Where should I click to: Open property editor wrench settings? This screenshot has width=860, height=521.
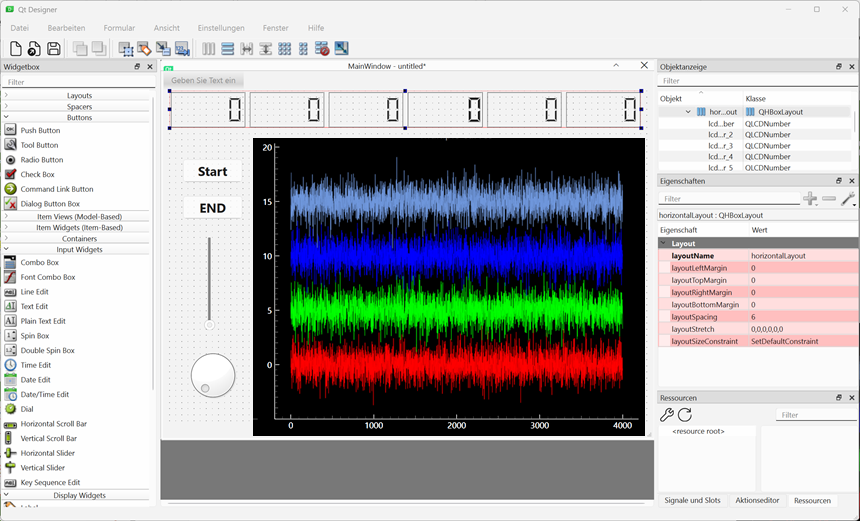[848, 199]
